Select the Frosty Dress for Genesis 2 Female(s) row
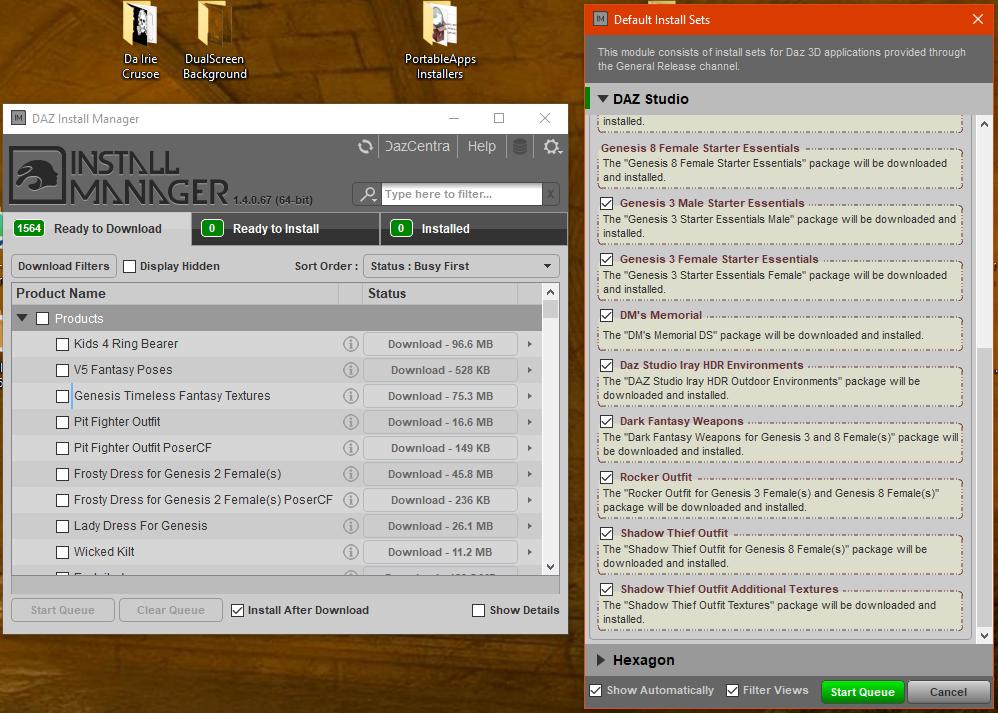Viewport: 998px width, 713px height. pos(277,474)
